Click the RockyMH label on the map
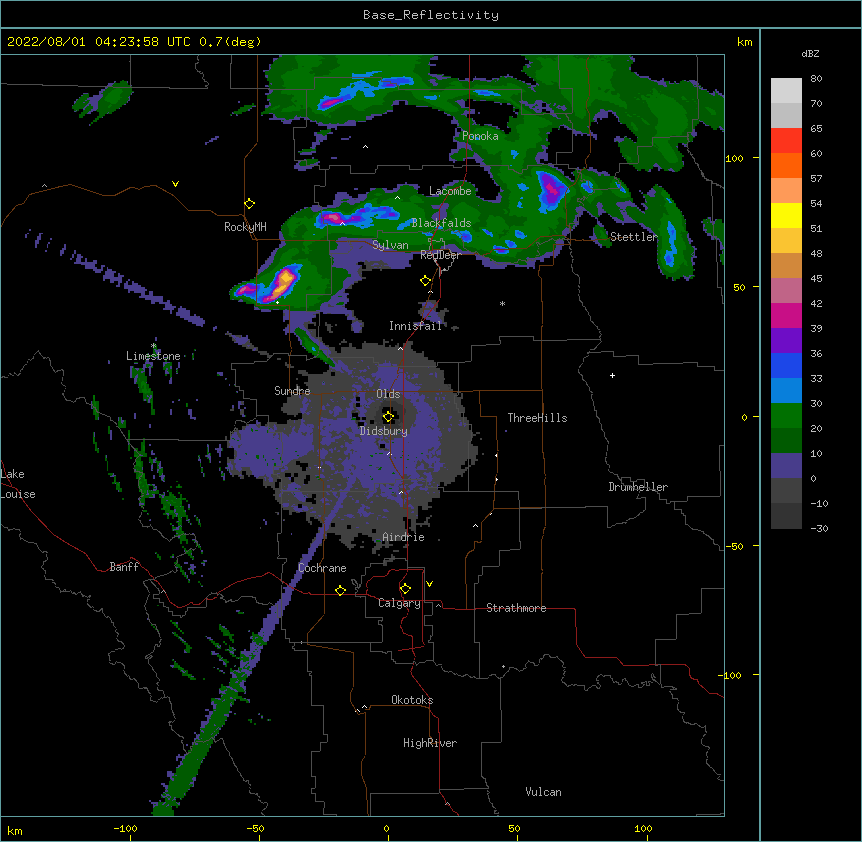 click(245, 227)
